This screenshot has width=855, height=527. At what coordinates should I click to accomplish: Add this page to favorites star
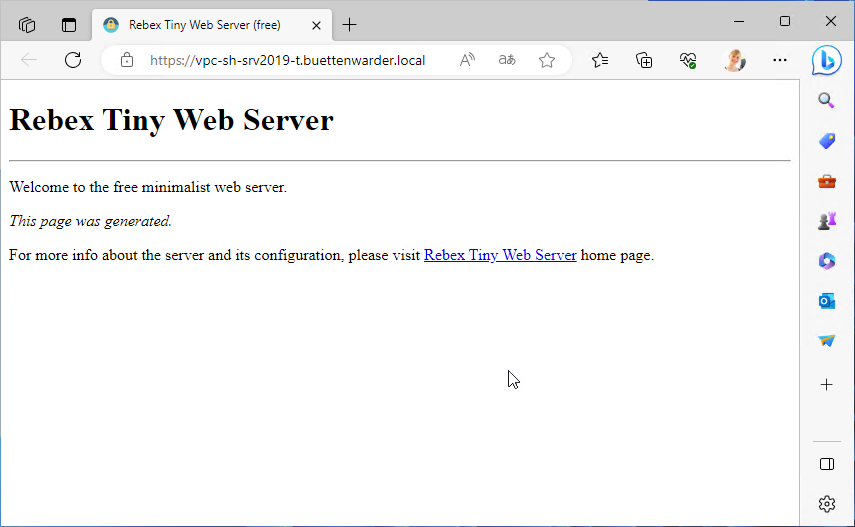(x=547, y=60)
